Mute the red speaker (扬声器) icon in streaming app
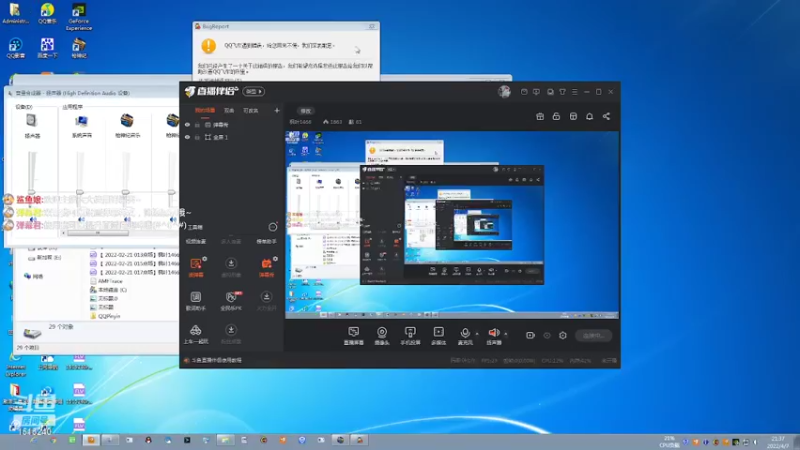The height and width of the screenshot is (450, 800). tap(493, 333)
